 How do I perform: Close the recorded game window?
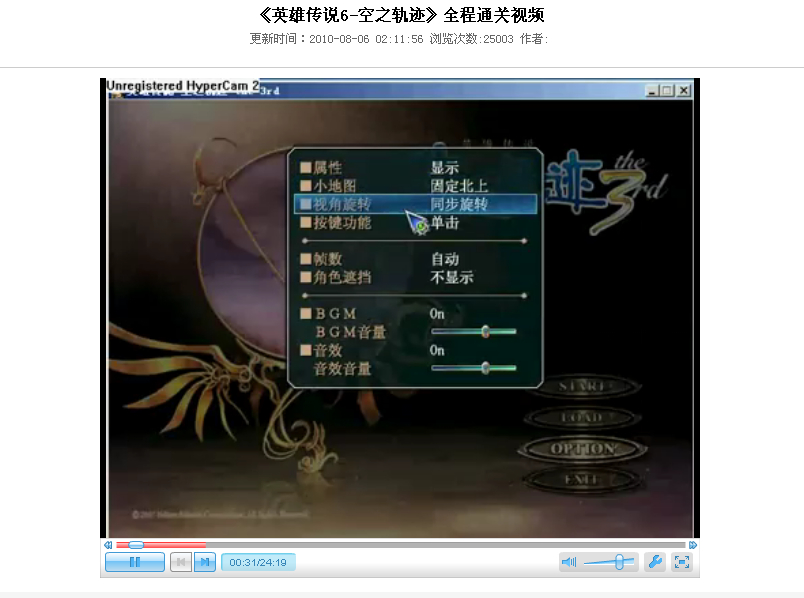pos(684,91)
